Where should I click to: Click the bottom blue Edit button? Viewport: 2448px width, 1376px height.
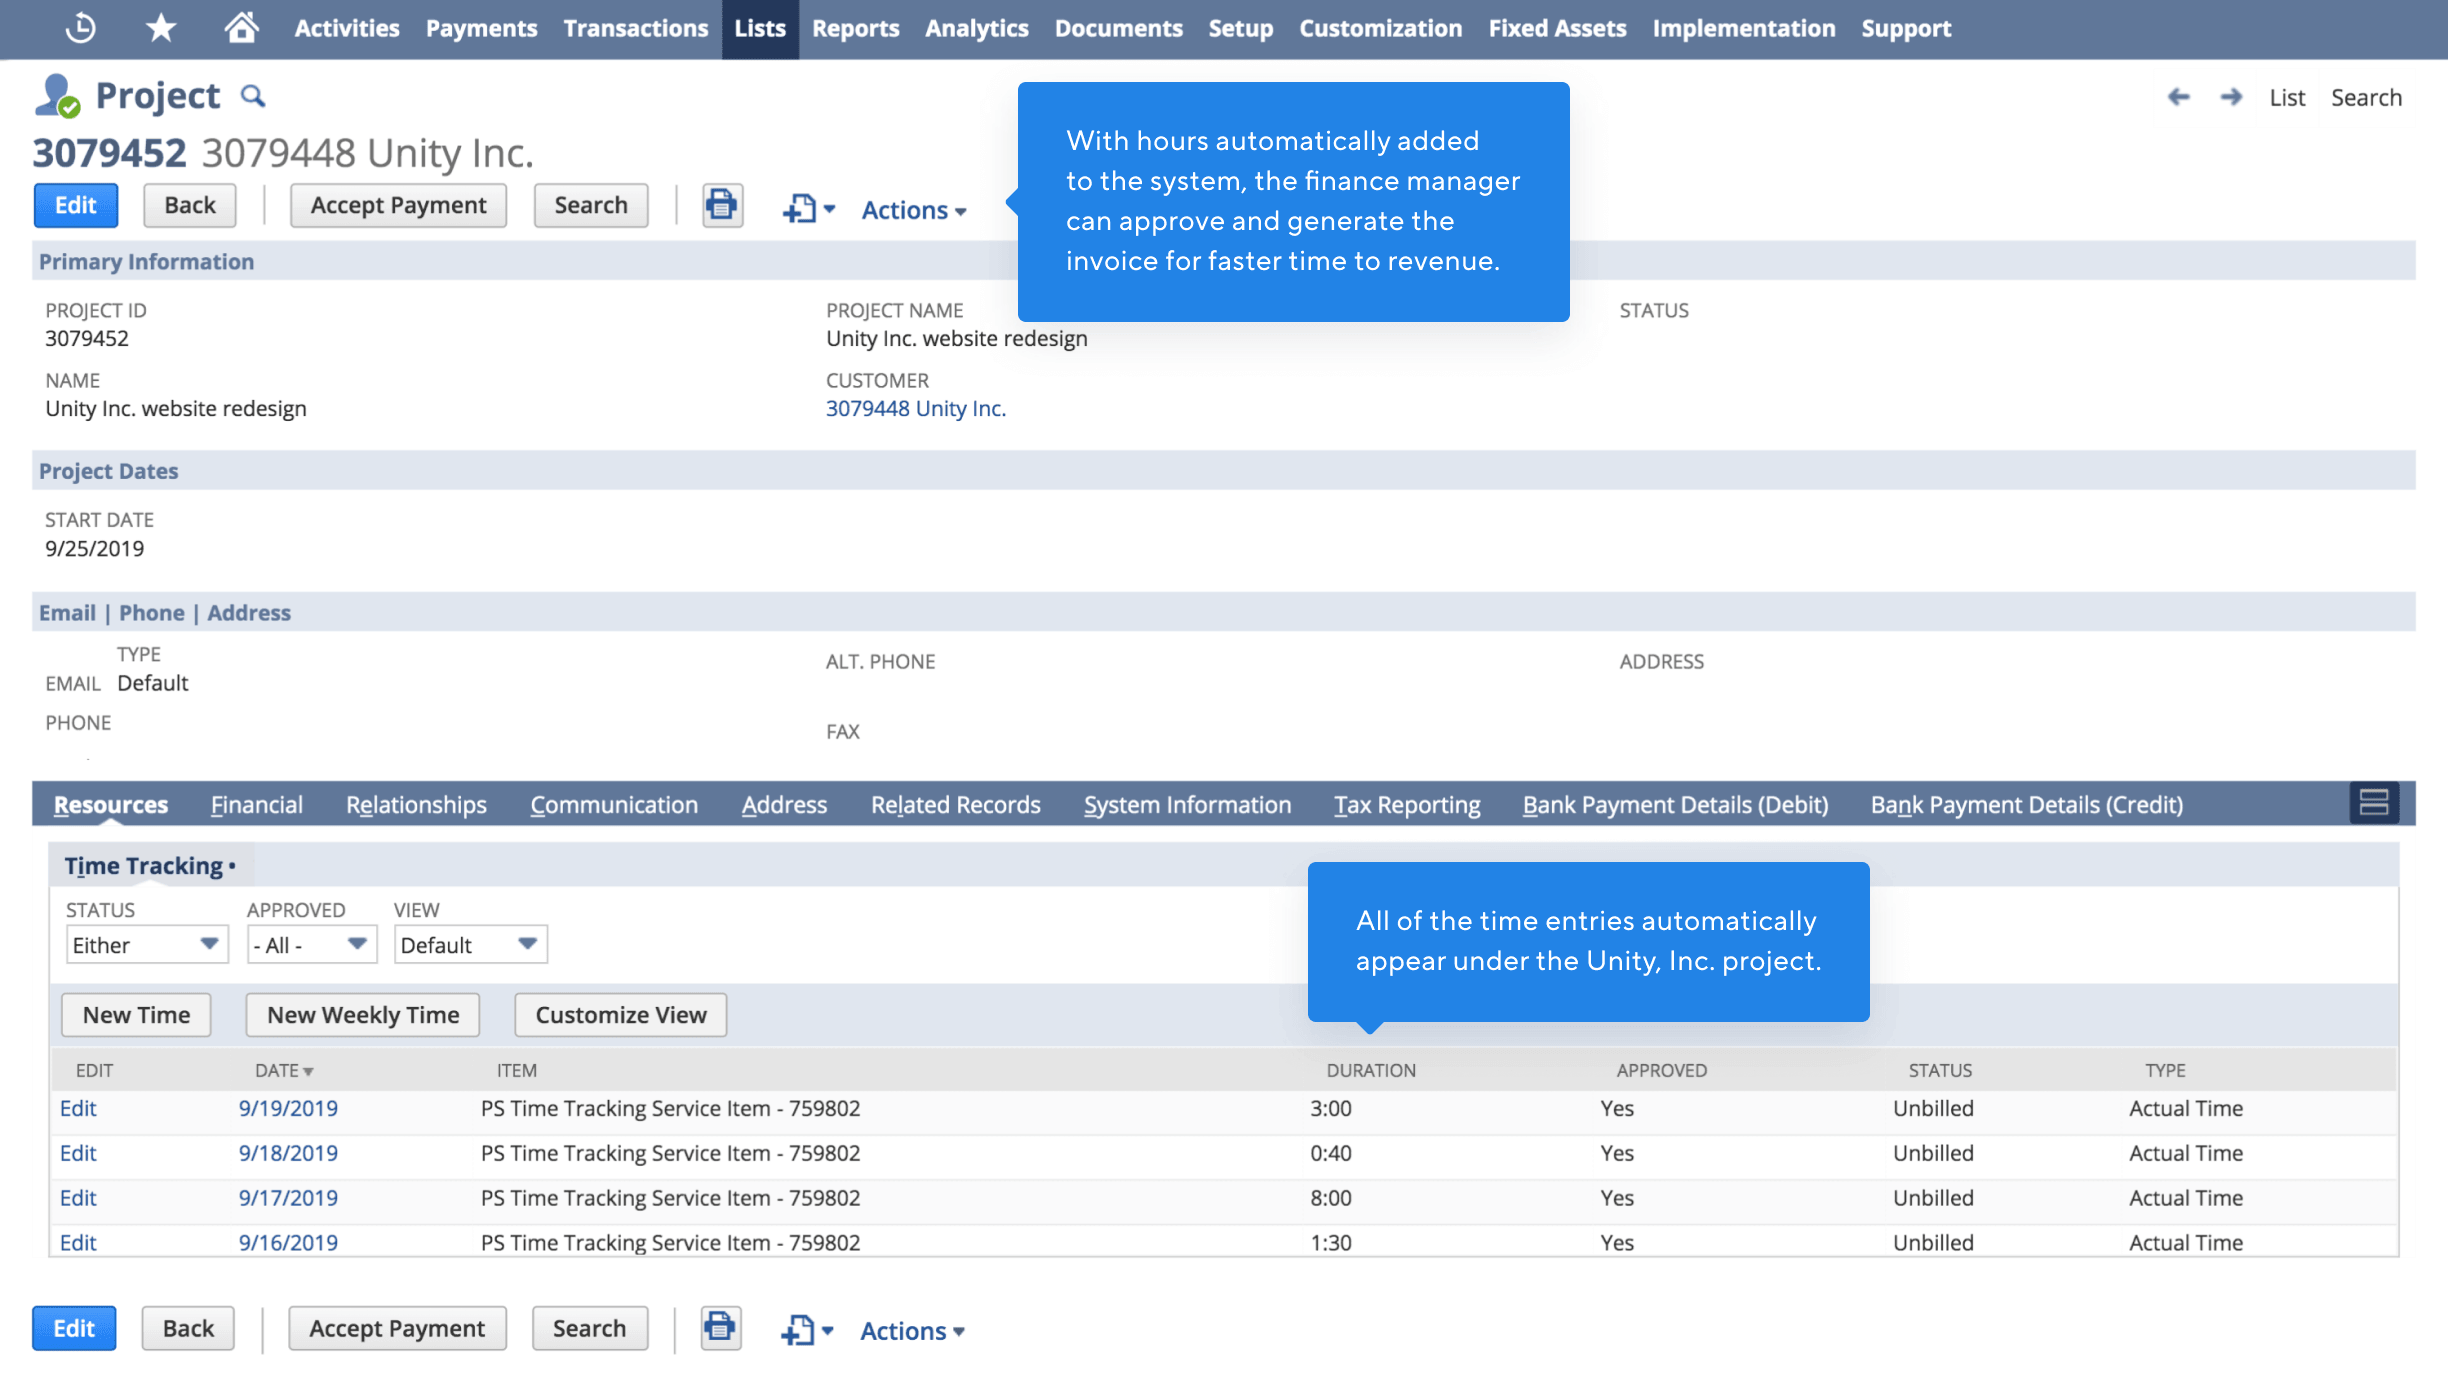(x=74, y=1329)
